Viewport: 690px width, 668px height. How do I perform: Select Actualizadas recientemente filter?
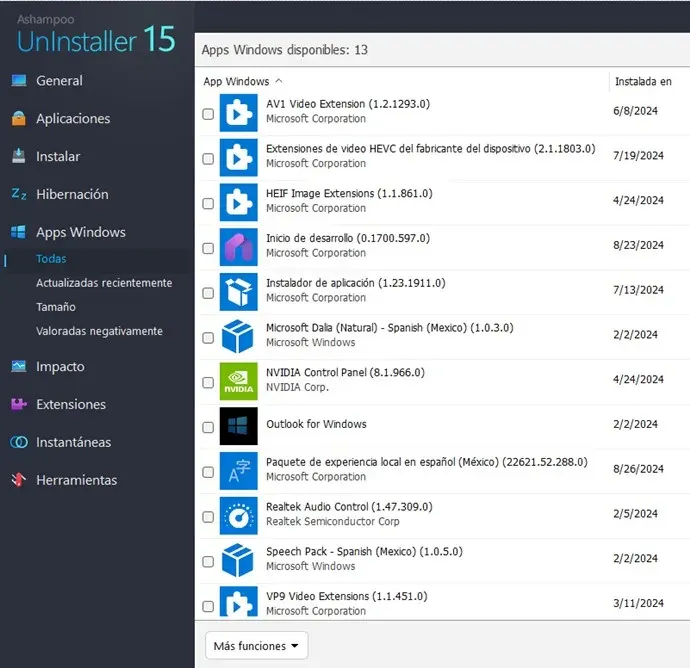pos(104,283)
